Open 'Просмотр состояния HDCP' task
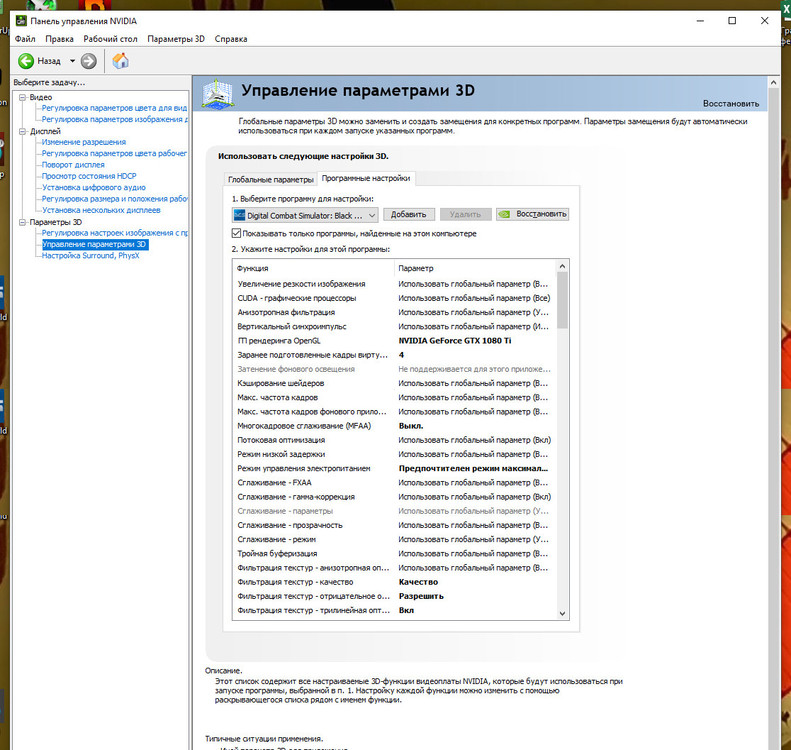Image resolution: width=791 pixels, height=750 pixels. click(x=89, y=176)
